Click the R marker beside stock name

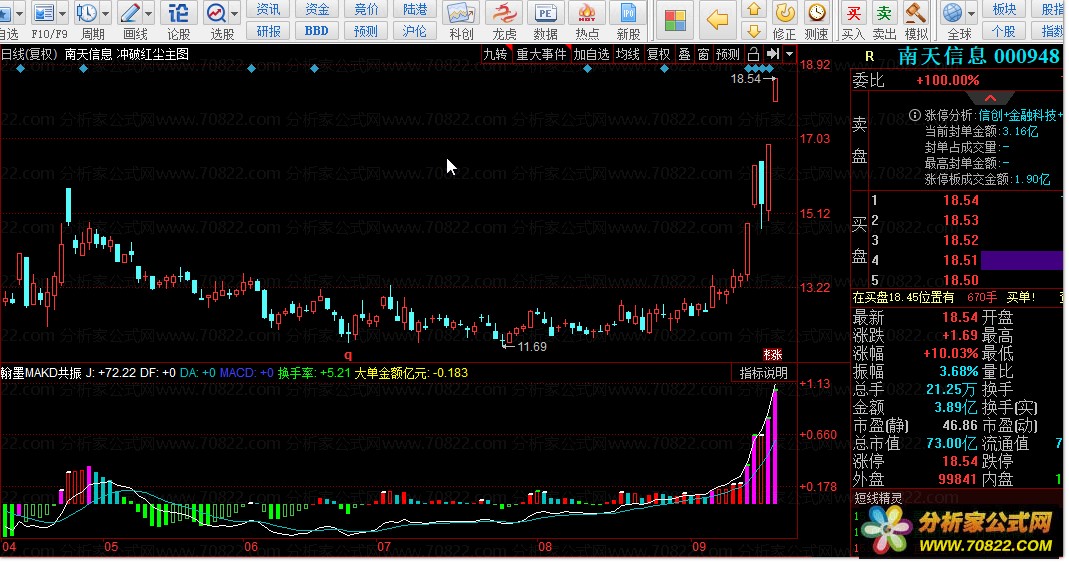click(x=869, y=57)
